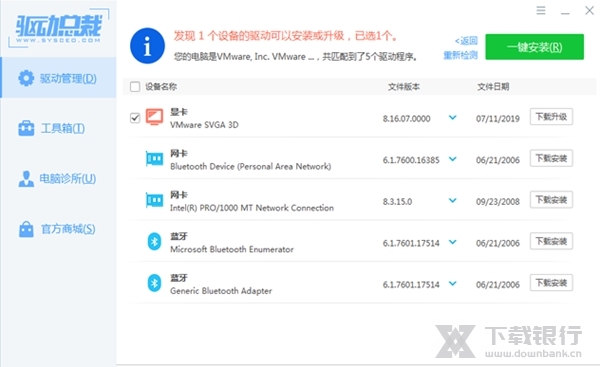Expand version dropdown for 8.16.07.0000
This screenshot has height=367, width=600.
(x=453, y=117)
